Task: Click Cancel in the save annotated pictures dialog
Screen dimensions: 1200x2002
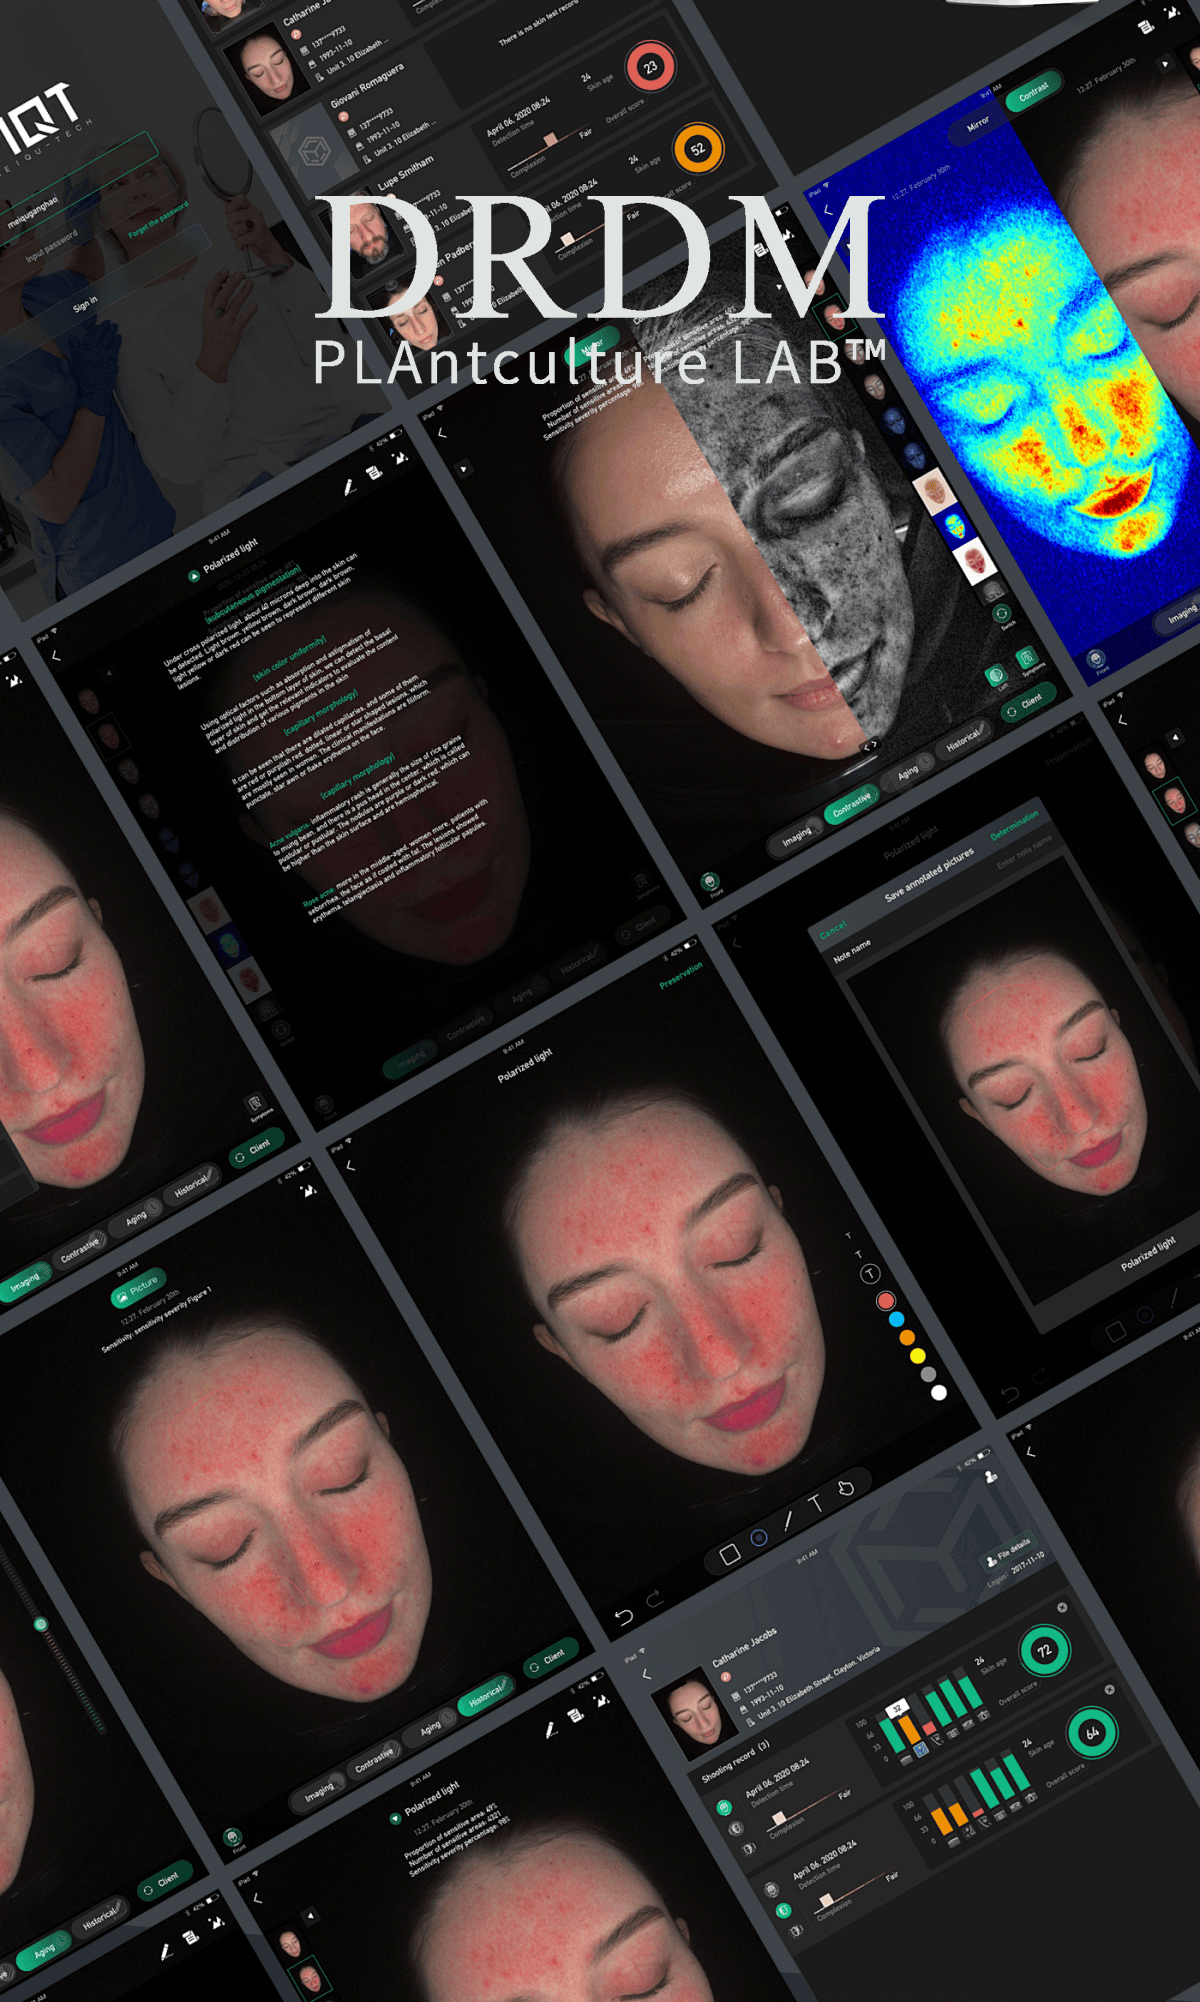Action: [833, 930]
